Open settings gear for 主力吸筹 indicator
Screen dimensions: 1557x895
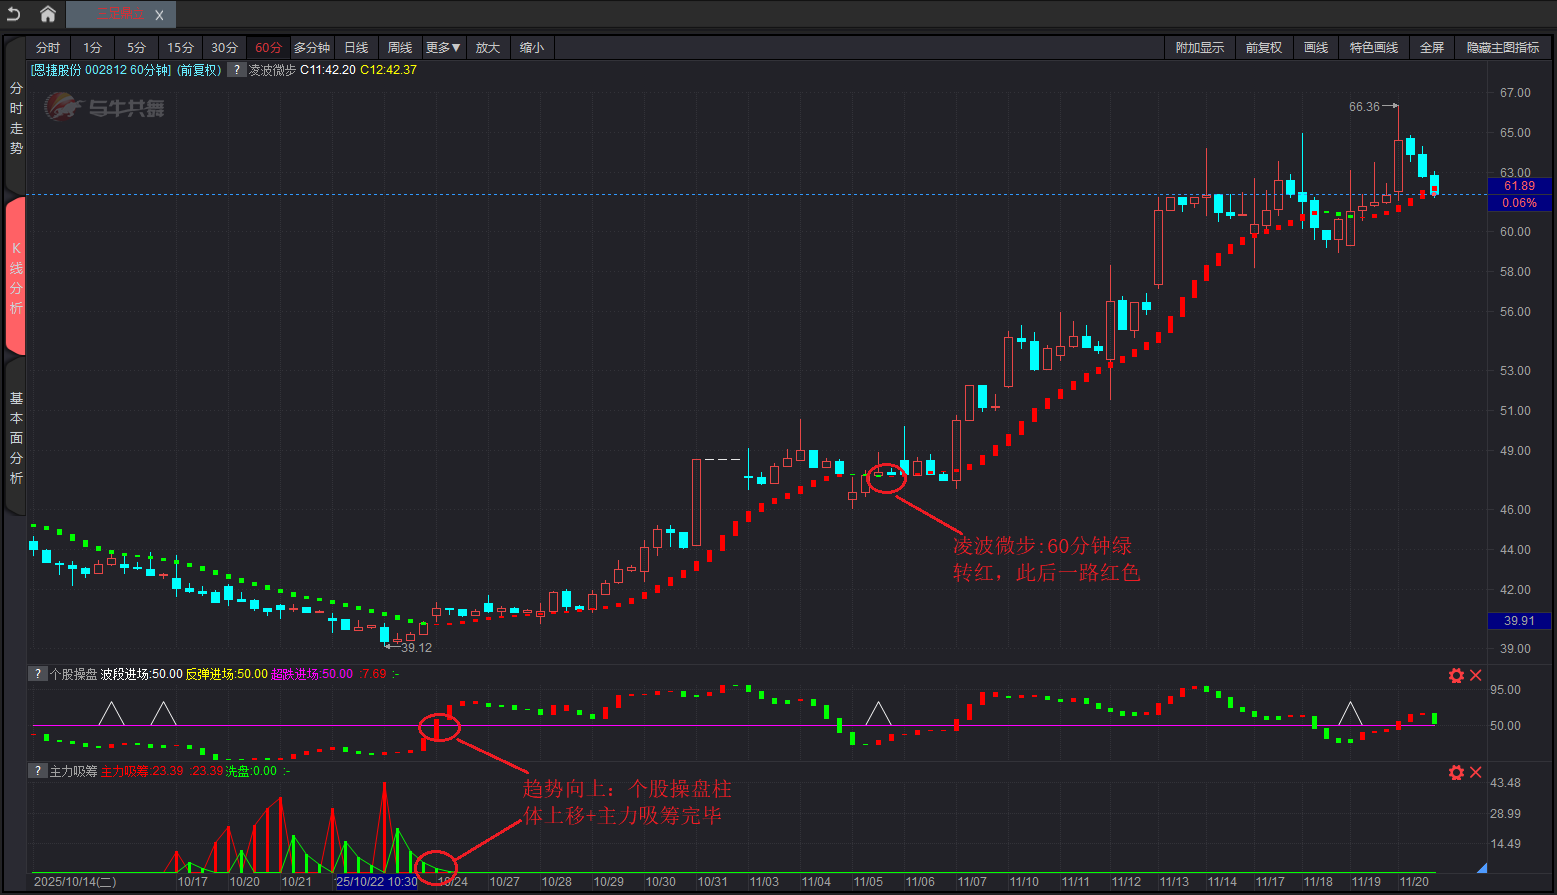1456,773
